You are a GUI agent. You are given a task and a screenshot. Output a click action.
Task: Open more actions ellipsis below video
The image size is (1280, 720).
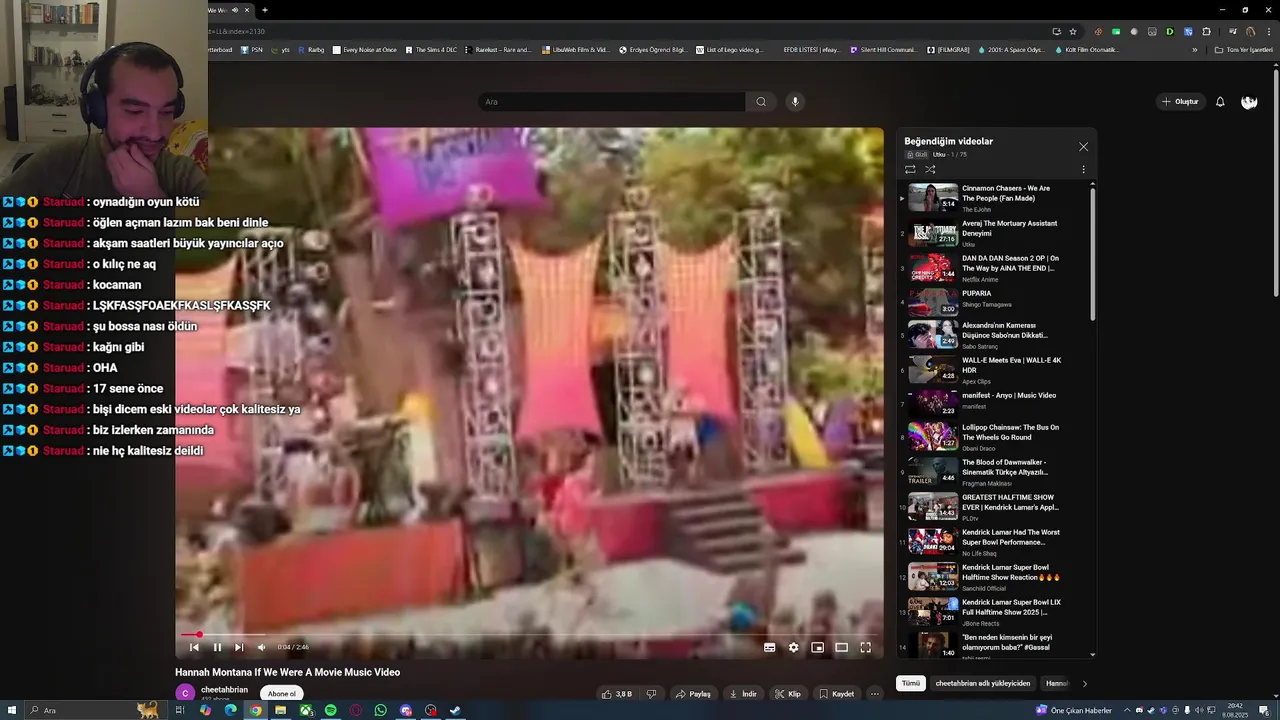[874, 693]
